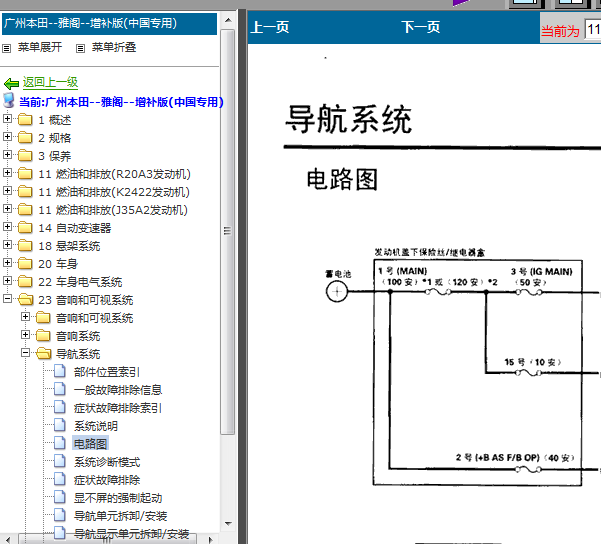Click page icon for 显不屏的强制起动
This screenshot has height=544, width=601.
pyautogui.click(x=60, y=497)
